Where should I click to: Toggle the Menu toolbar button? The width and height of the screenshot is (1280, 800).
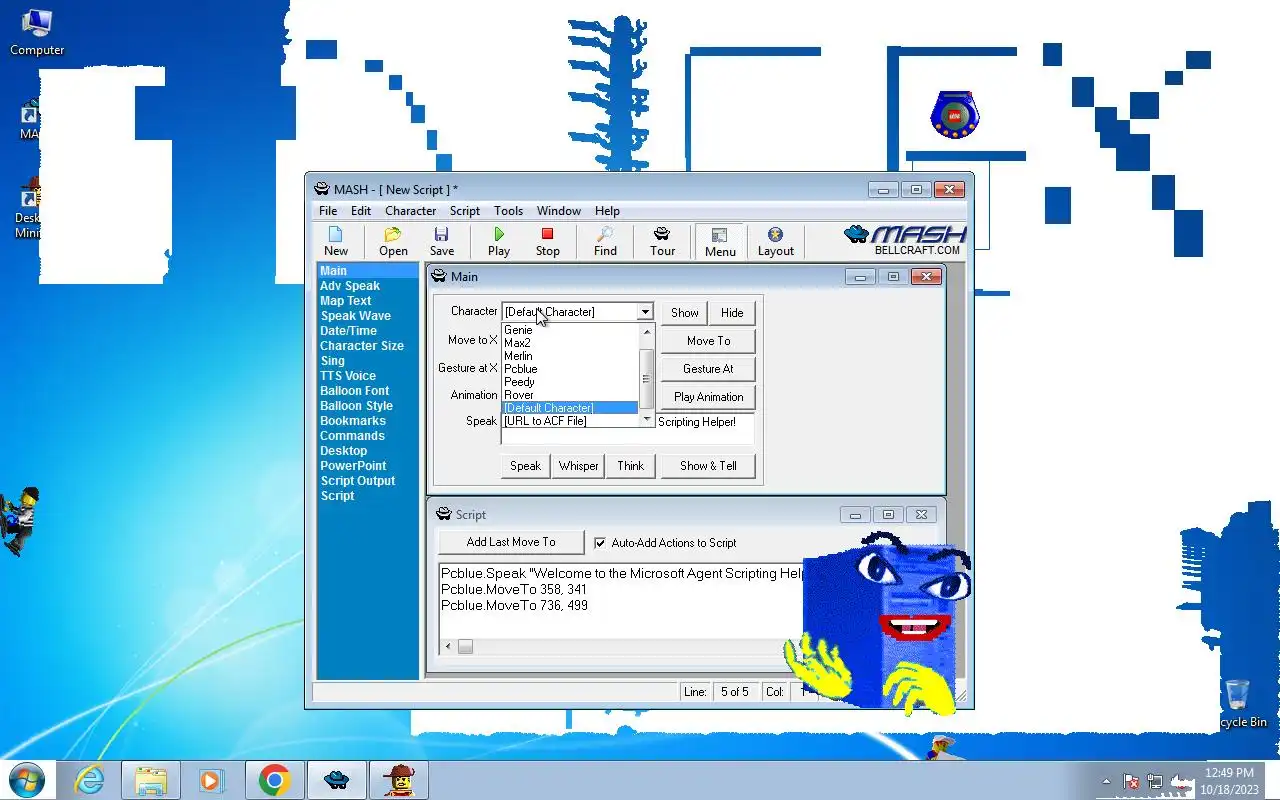720,241
